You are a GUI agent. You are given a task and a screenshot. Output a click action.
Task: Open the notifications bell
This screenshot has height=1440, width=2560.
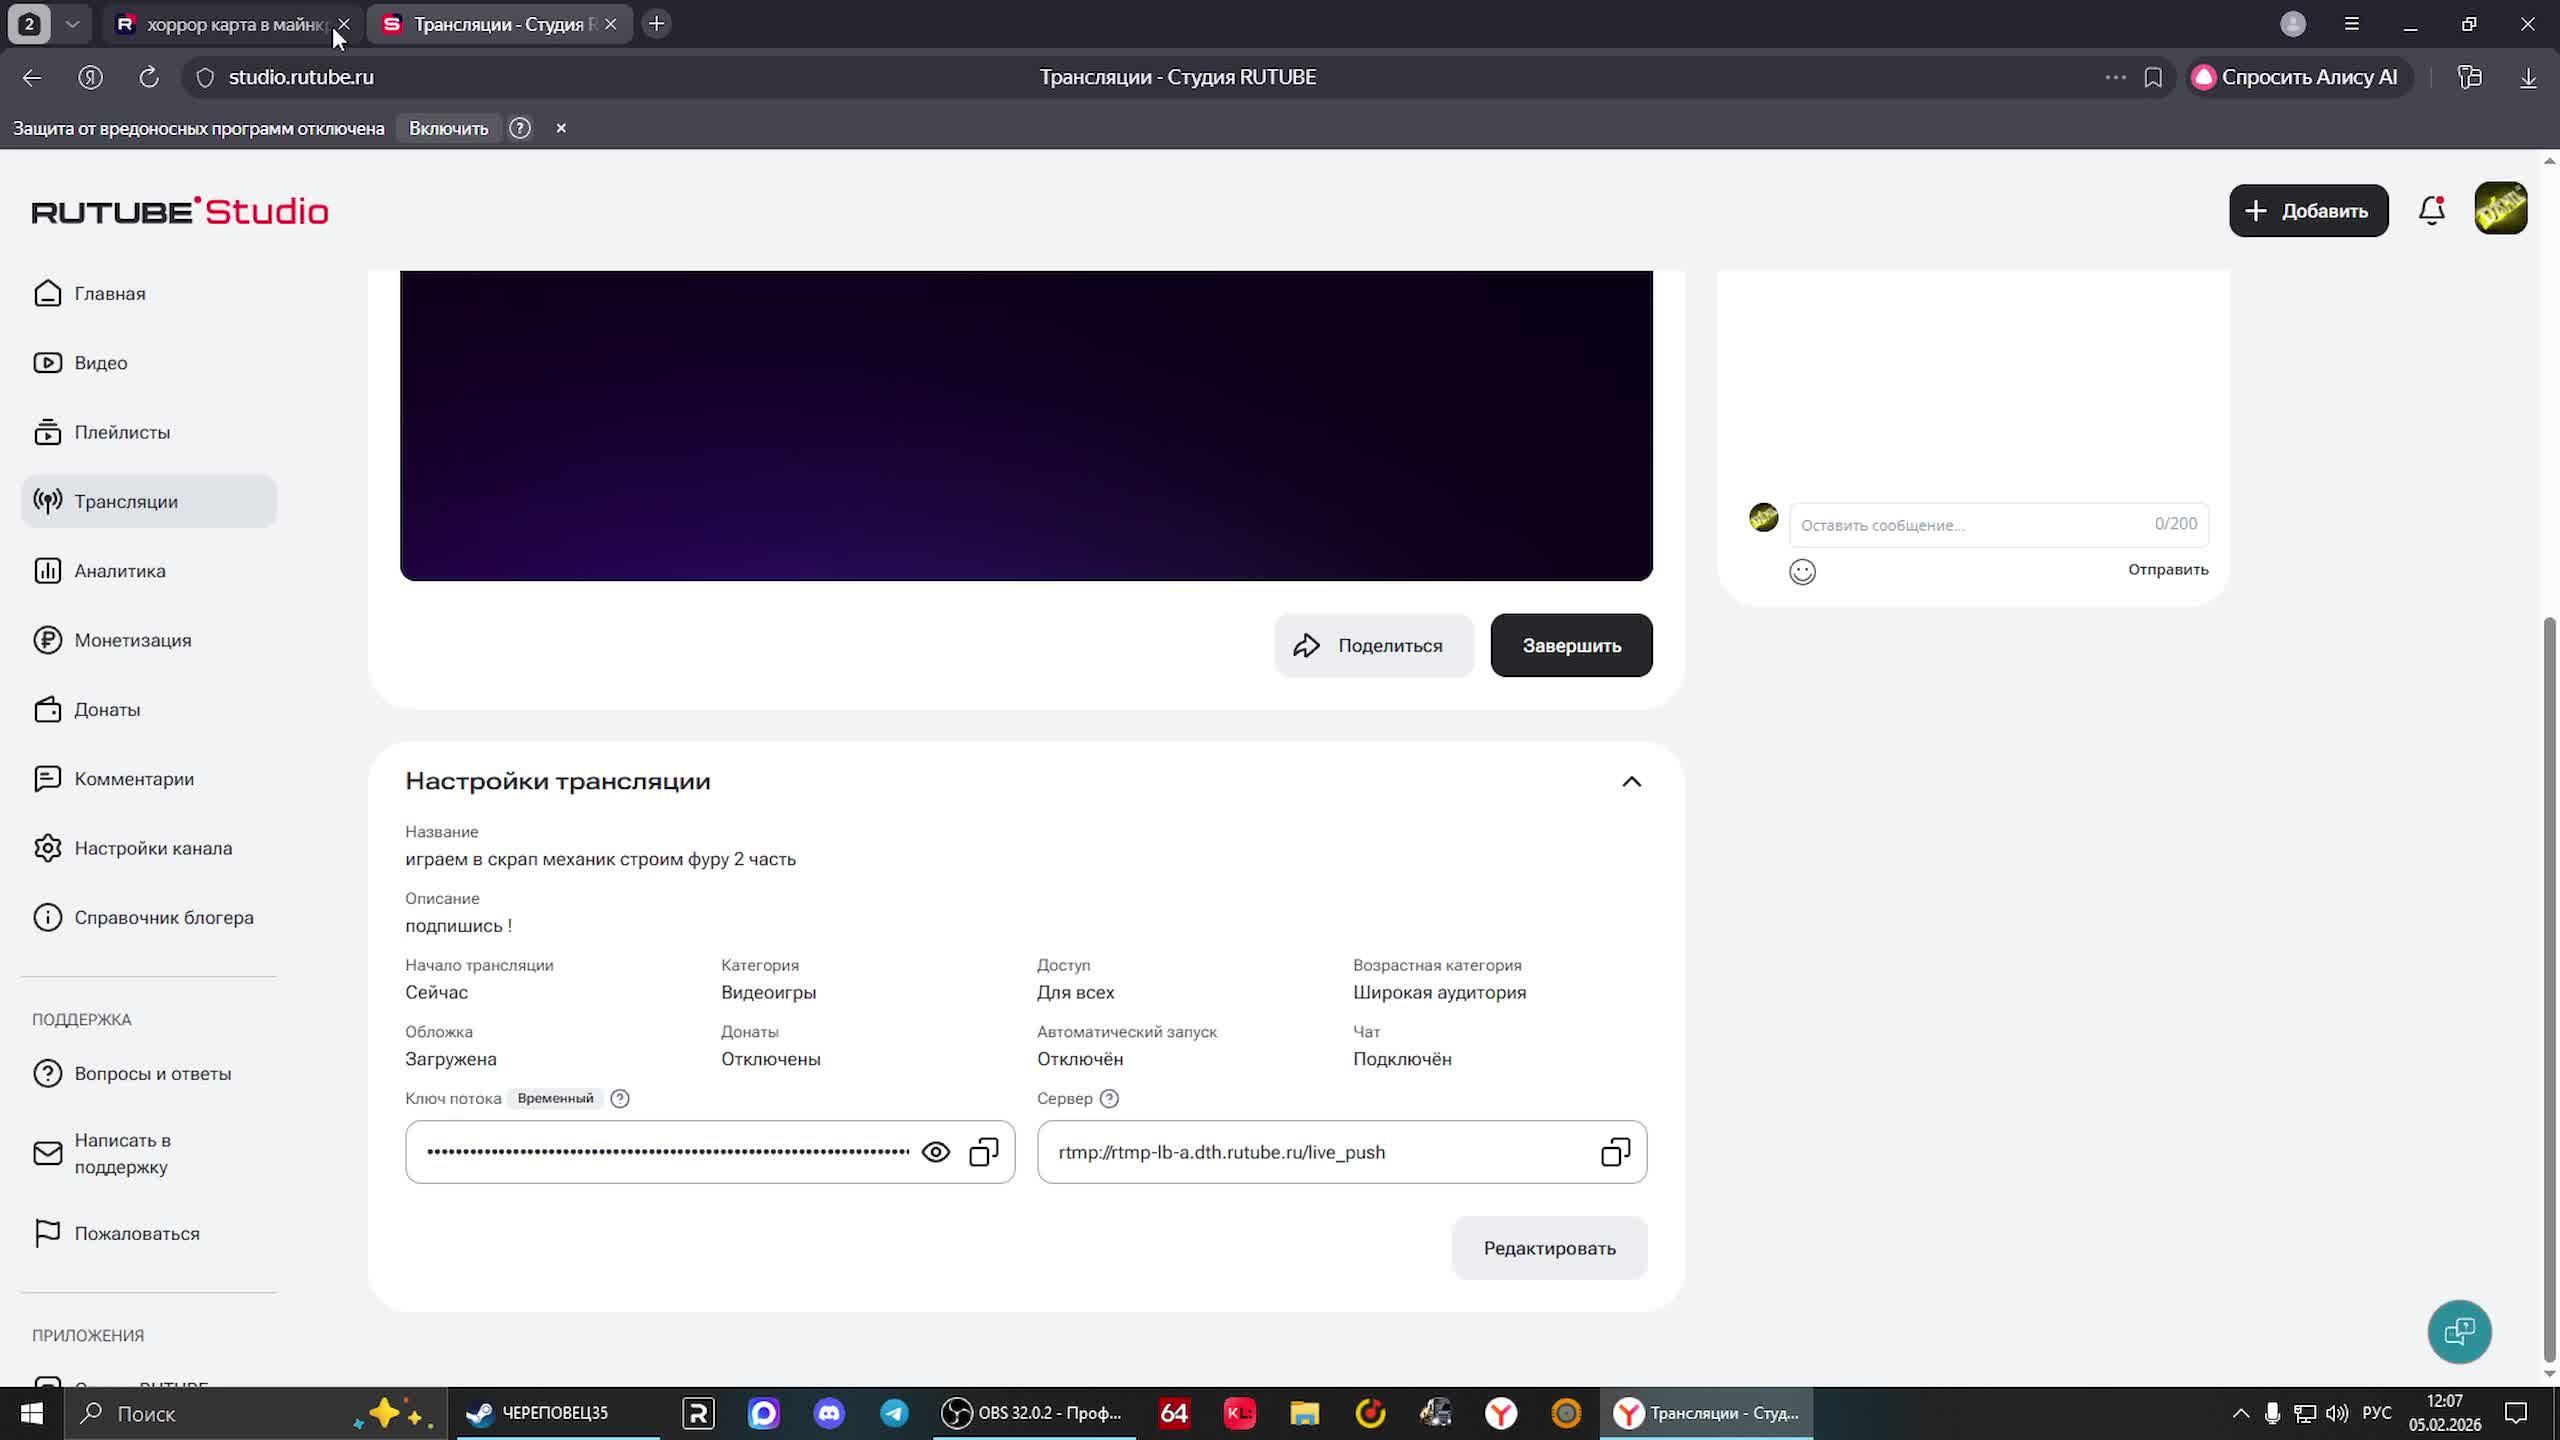pyautogui.click(x=2431, y=211)
